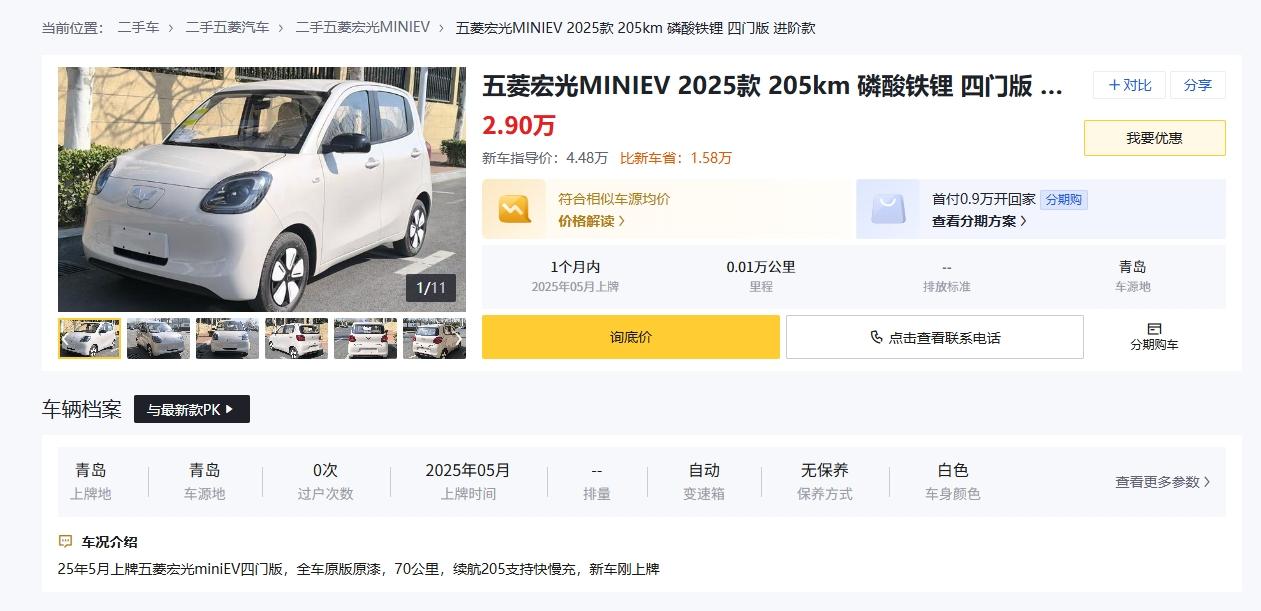1261x611 pixels.
Task: Select the second car photo thumbnail
Action: point(158,339)
